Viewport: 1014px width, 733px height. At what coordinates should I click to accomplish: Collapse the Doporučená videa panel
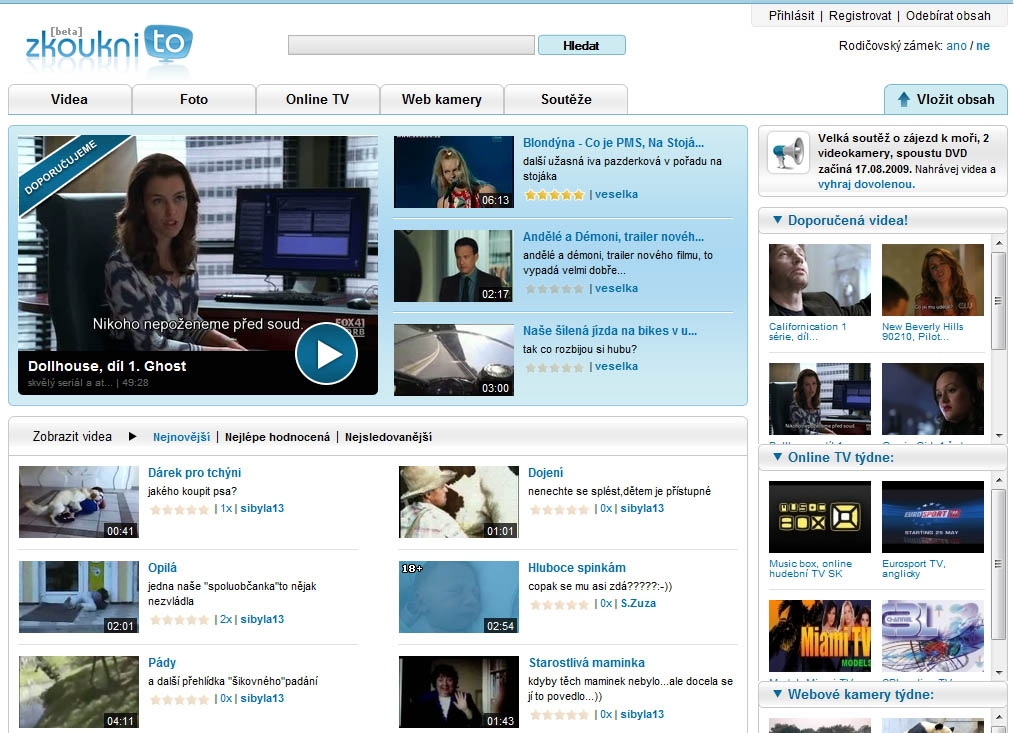[775, 220]
